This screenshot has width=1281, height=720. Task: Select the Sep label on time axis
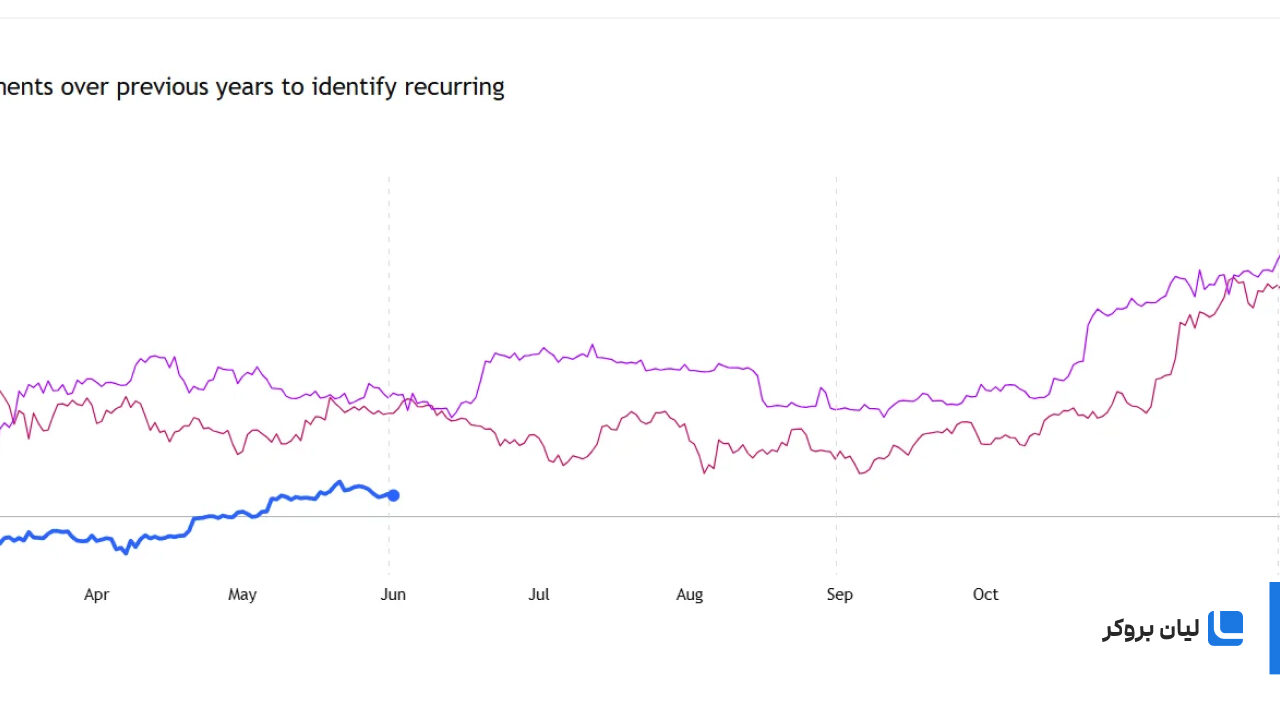(x=839, y=595)
